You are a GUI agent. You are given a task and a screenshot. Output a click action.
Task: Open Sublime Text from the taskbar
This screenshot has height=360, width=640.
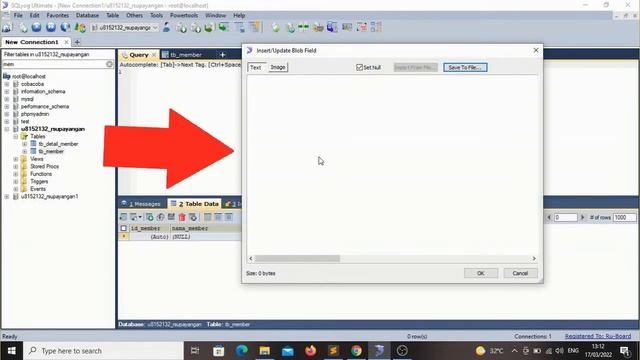[333, 351]
